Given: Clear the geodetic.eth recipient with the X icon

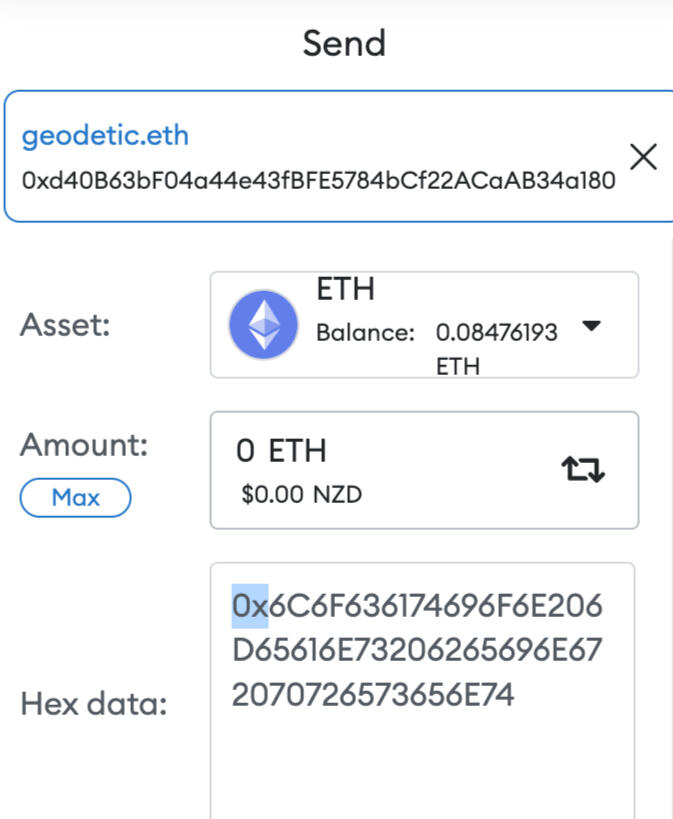Looking at the screenshot, I should [x=643, y=157].
